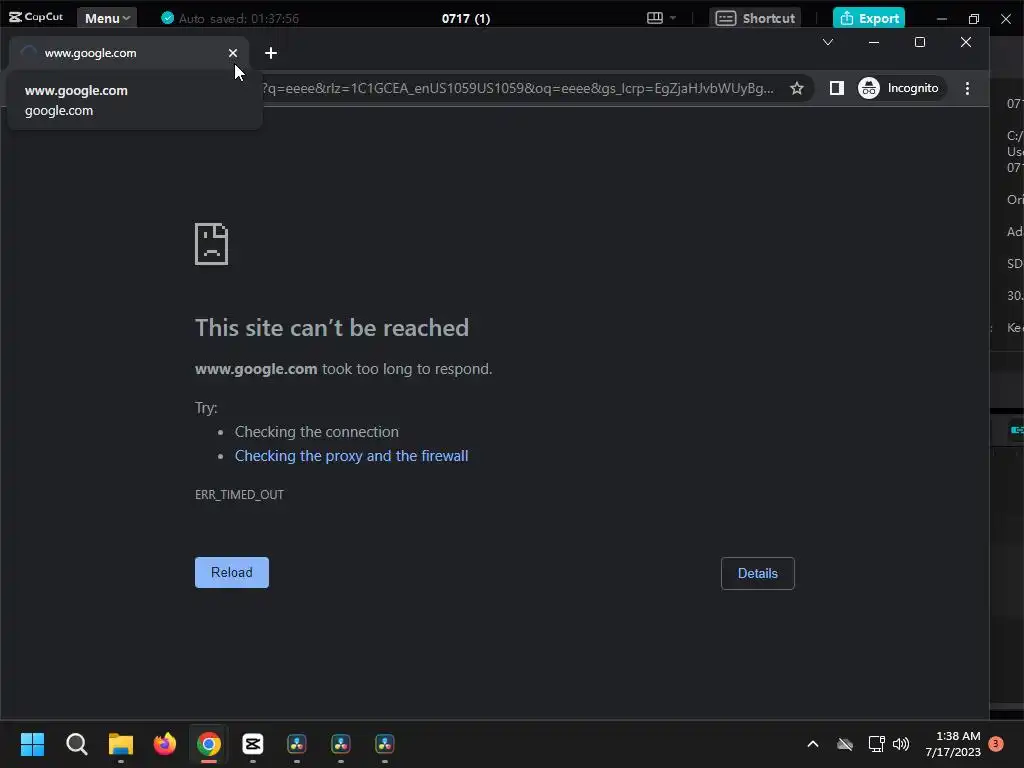Click 'Checking the connection' text
Image resolution: width=1024 pixels, height=768 pixels.
317,432
